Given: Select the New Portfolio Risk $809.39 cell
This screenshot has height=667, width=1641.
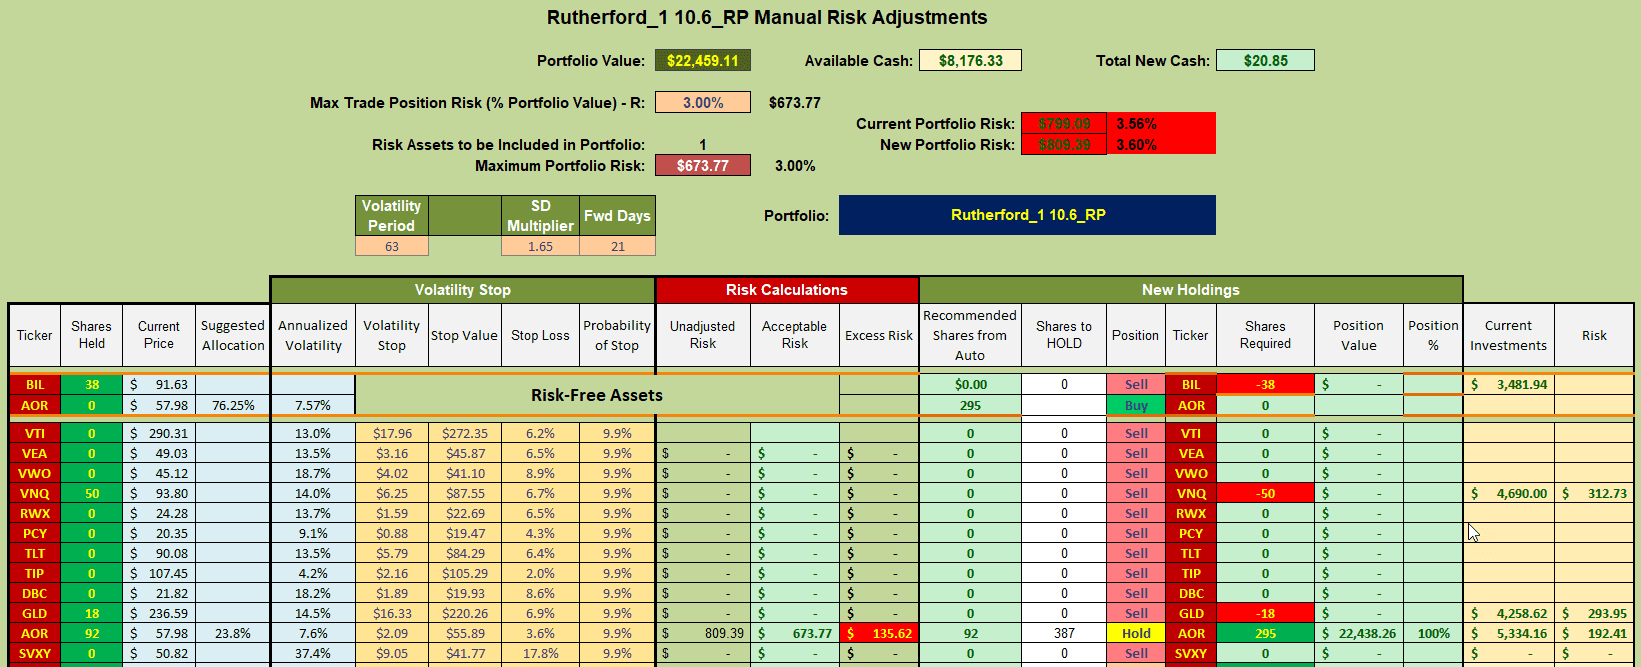Looking at the screenshot, I should click(x=1064, y=145).
